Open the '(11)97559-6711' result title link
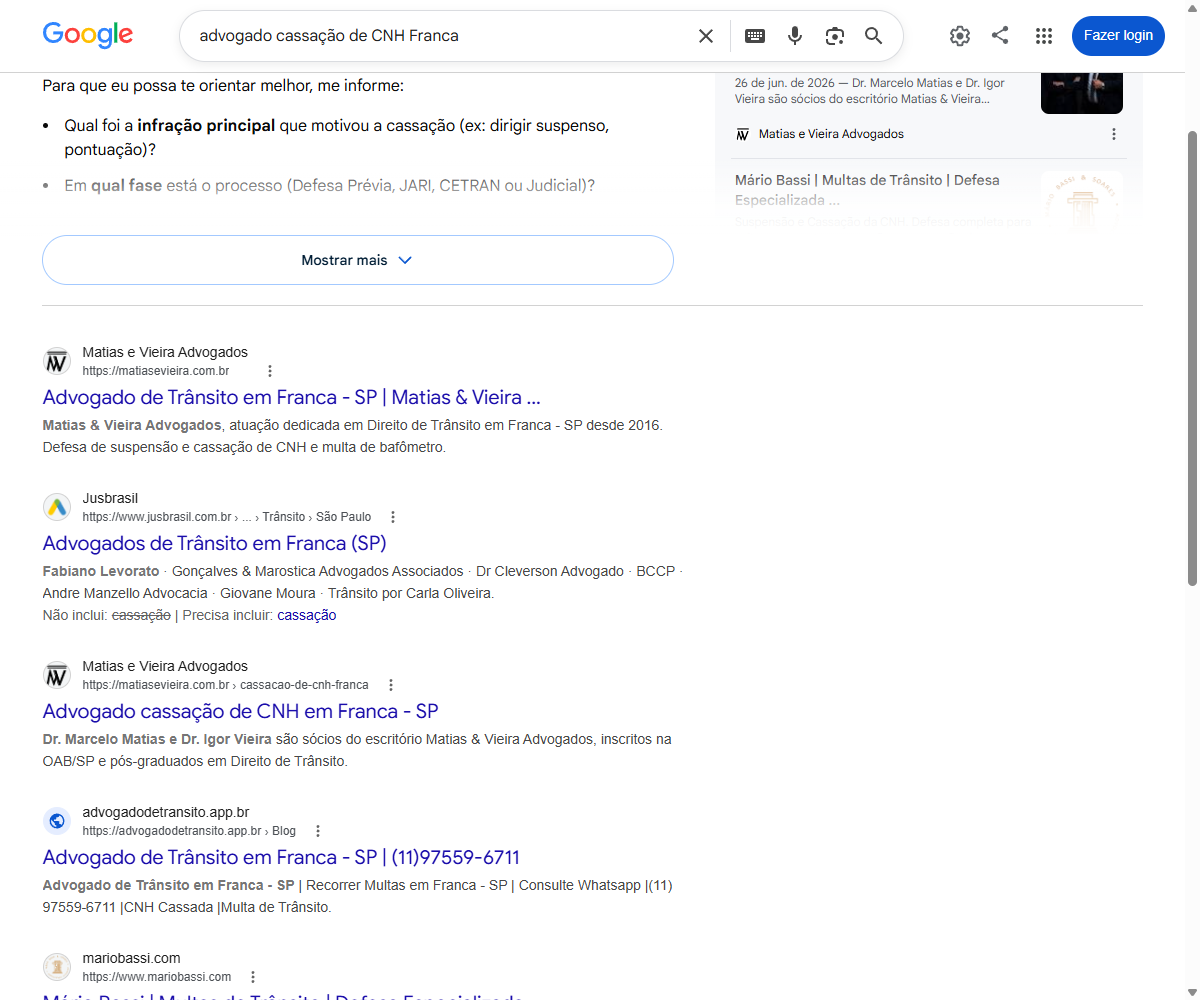The width and height of the screenshot is (1200, 1000). [281, 858]
